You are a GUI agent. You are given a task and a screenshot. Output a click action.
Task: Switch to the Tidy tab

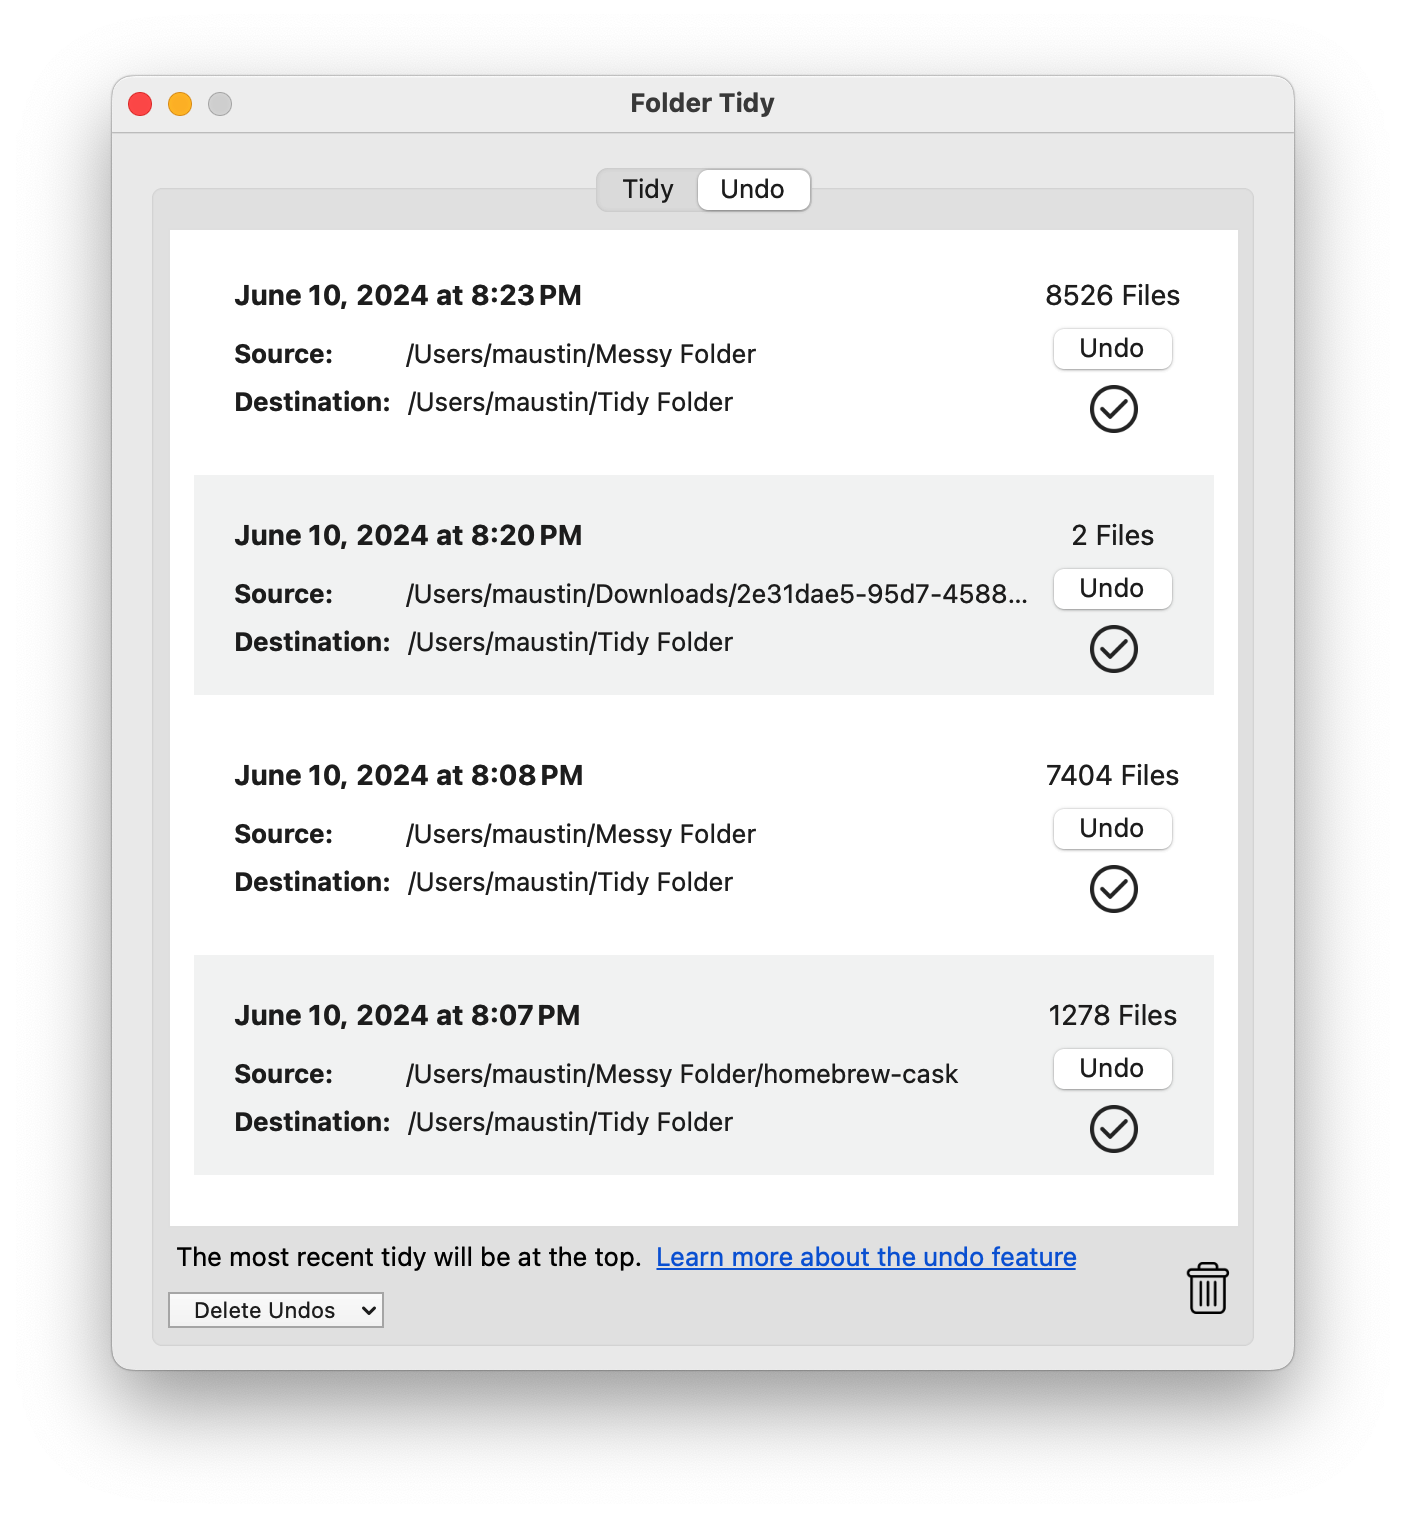click(x=647, y=189)
